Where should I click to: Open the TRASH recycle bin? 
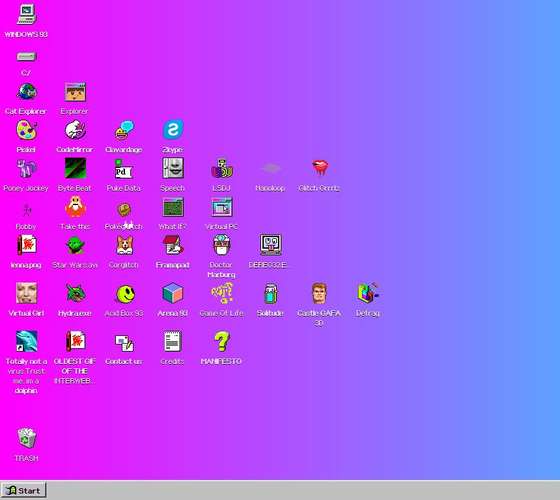coord(26,438)
